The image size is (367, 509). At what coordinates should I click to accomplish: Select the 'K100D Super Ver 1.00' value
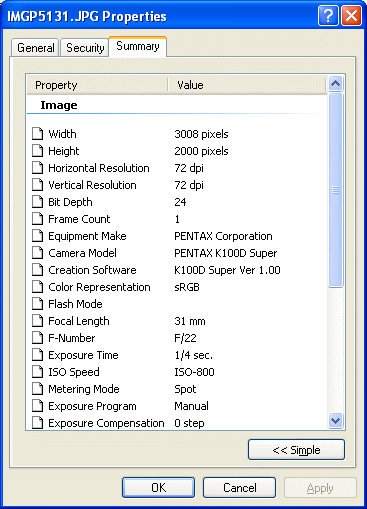[227, 270]
